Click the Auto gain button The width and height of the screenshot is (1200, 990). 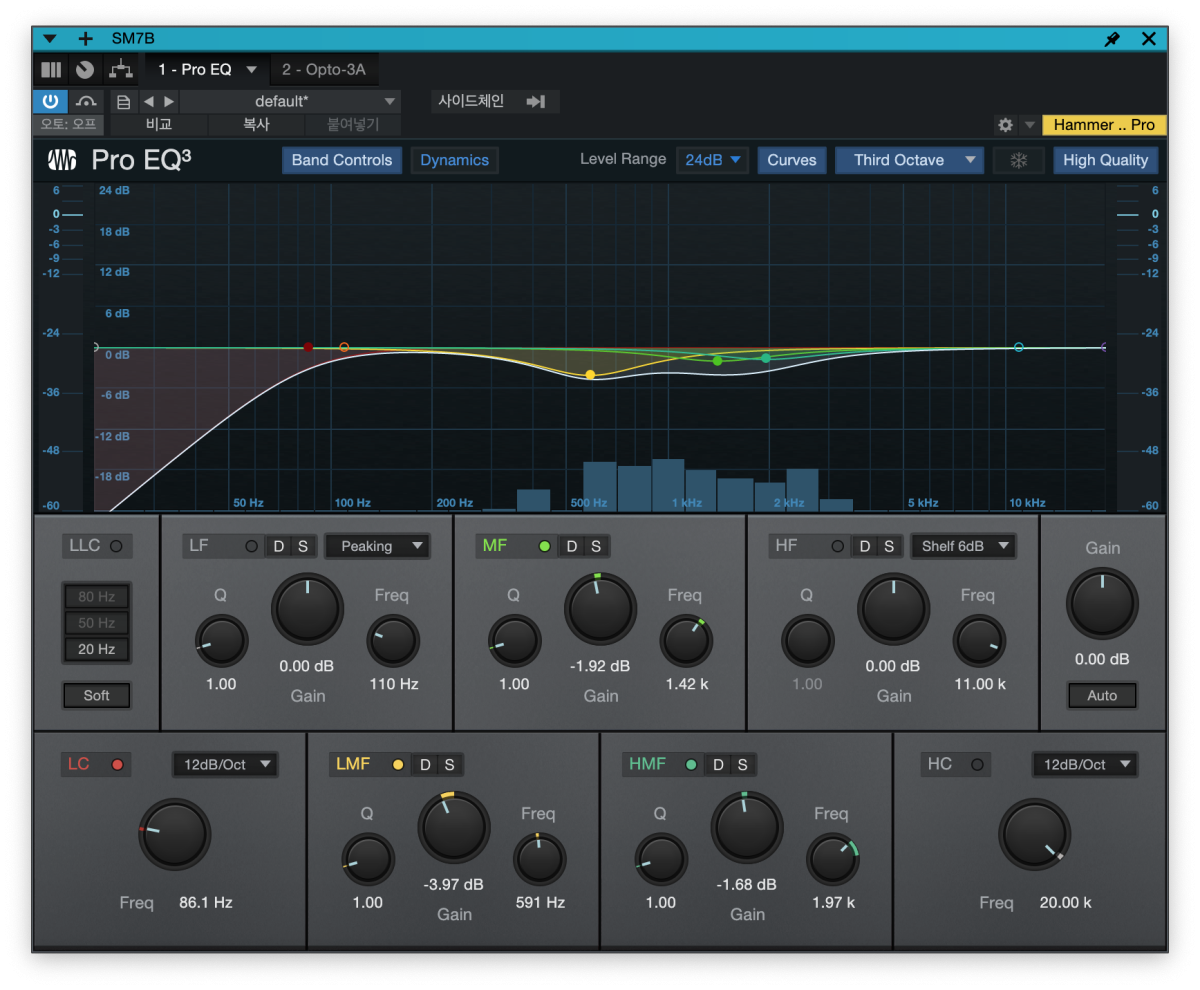(1102, 695)
